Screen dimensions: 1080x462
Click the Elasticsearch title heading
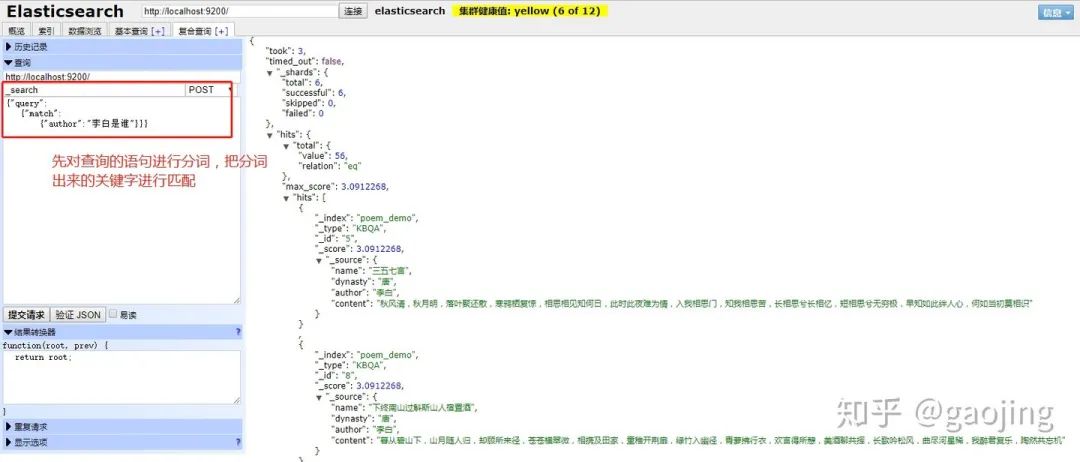click(x=65, y=12)
